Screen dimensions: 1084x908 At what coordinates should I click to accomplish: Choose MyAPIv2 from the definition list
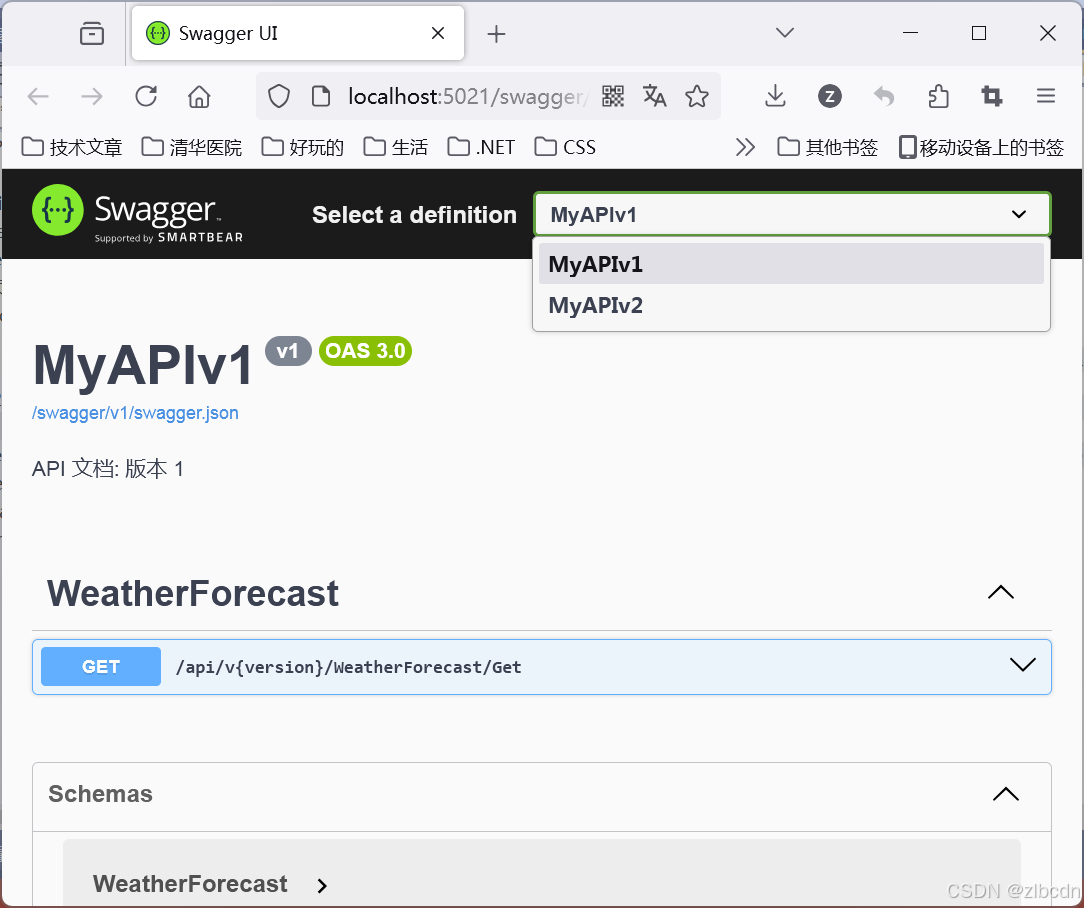pyautogui.click(x=792, y=305)
